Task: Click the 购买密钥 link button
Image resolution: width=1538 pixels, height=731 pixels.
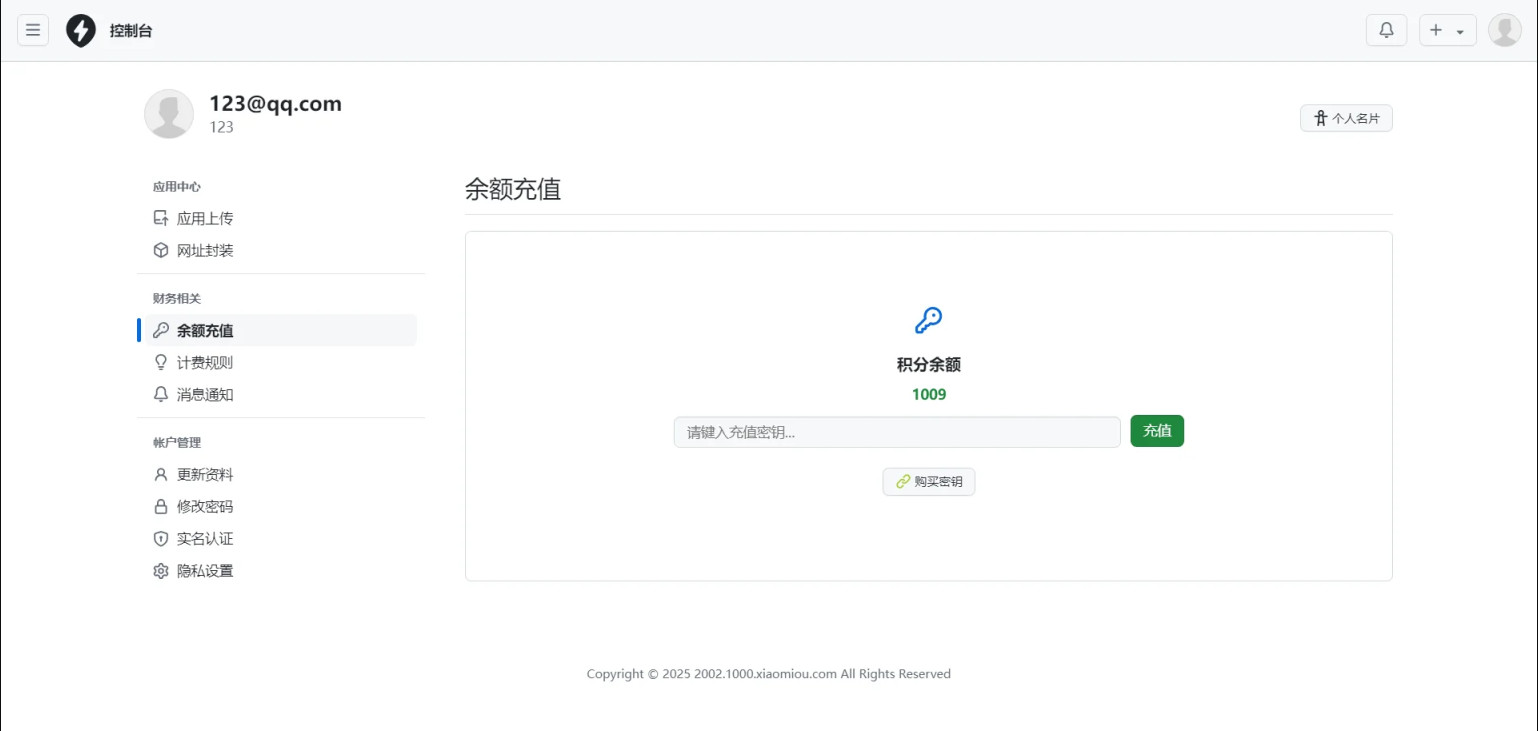Action: click(928, 481)
